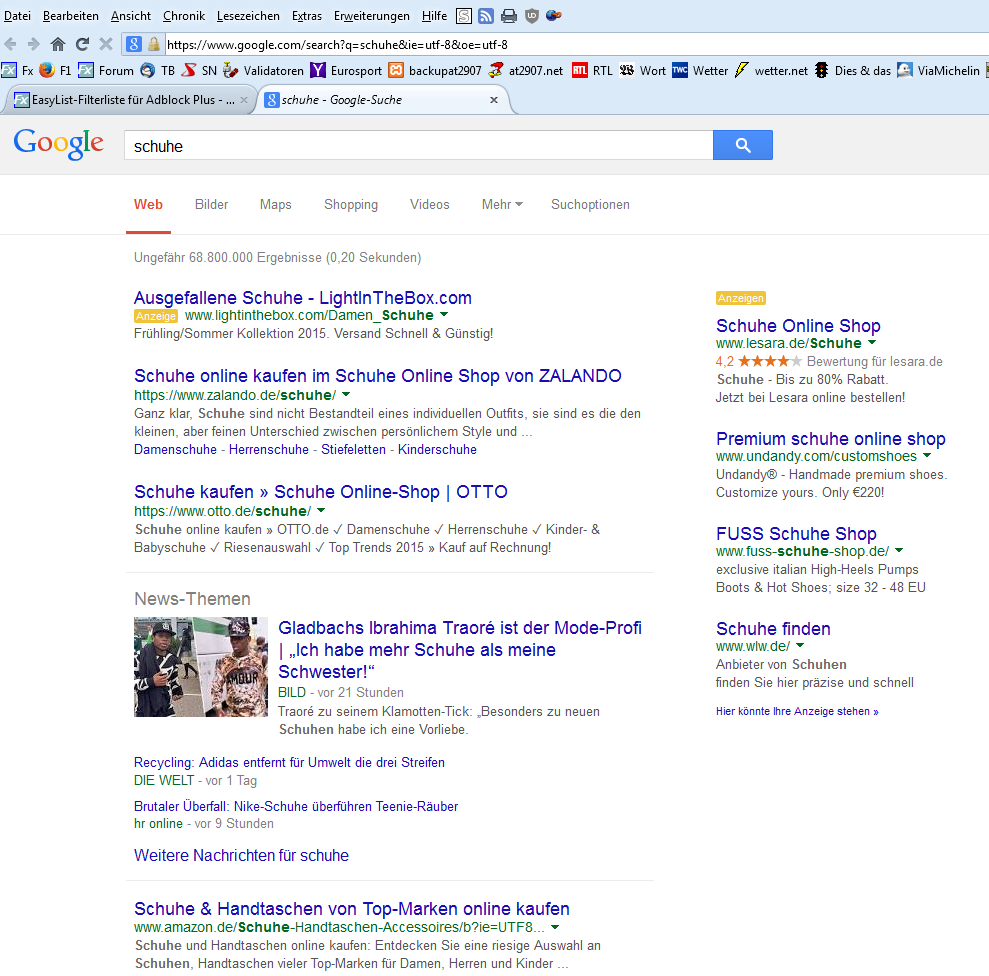Open the home page via house icon
This screenshot has height=976, width=989.
coord(58,44)
